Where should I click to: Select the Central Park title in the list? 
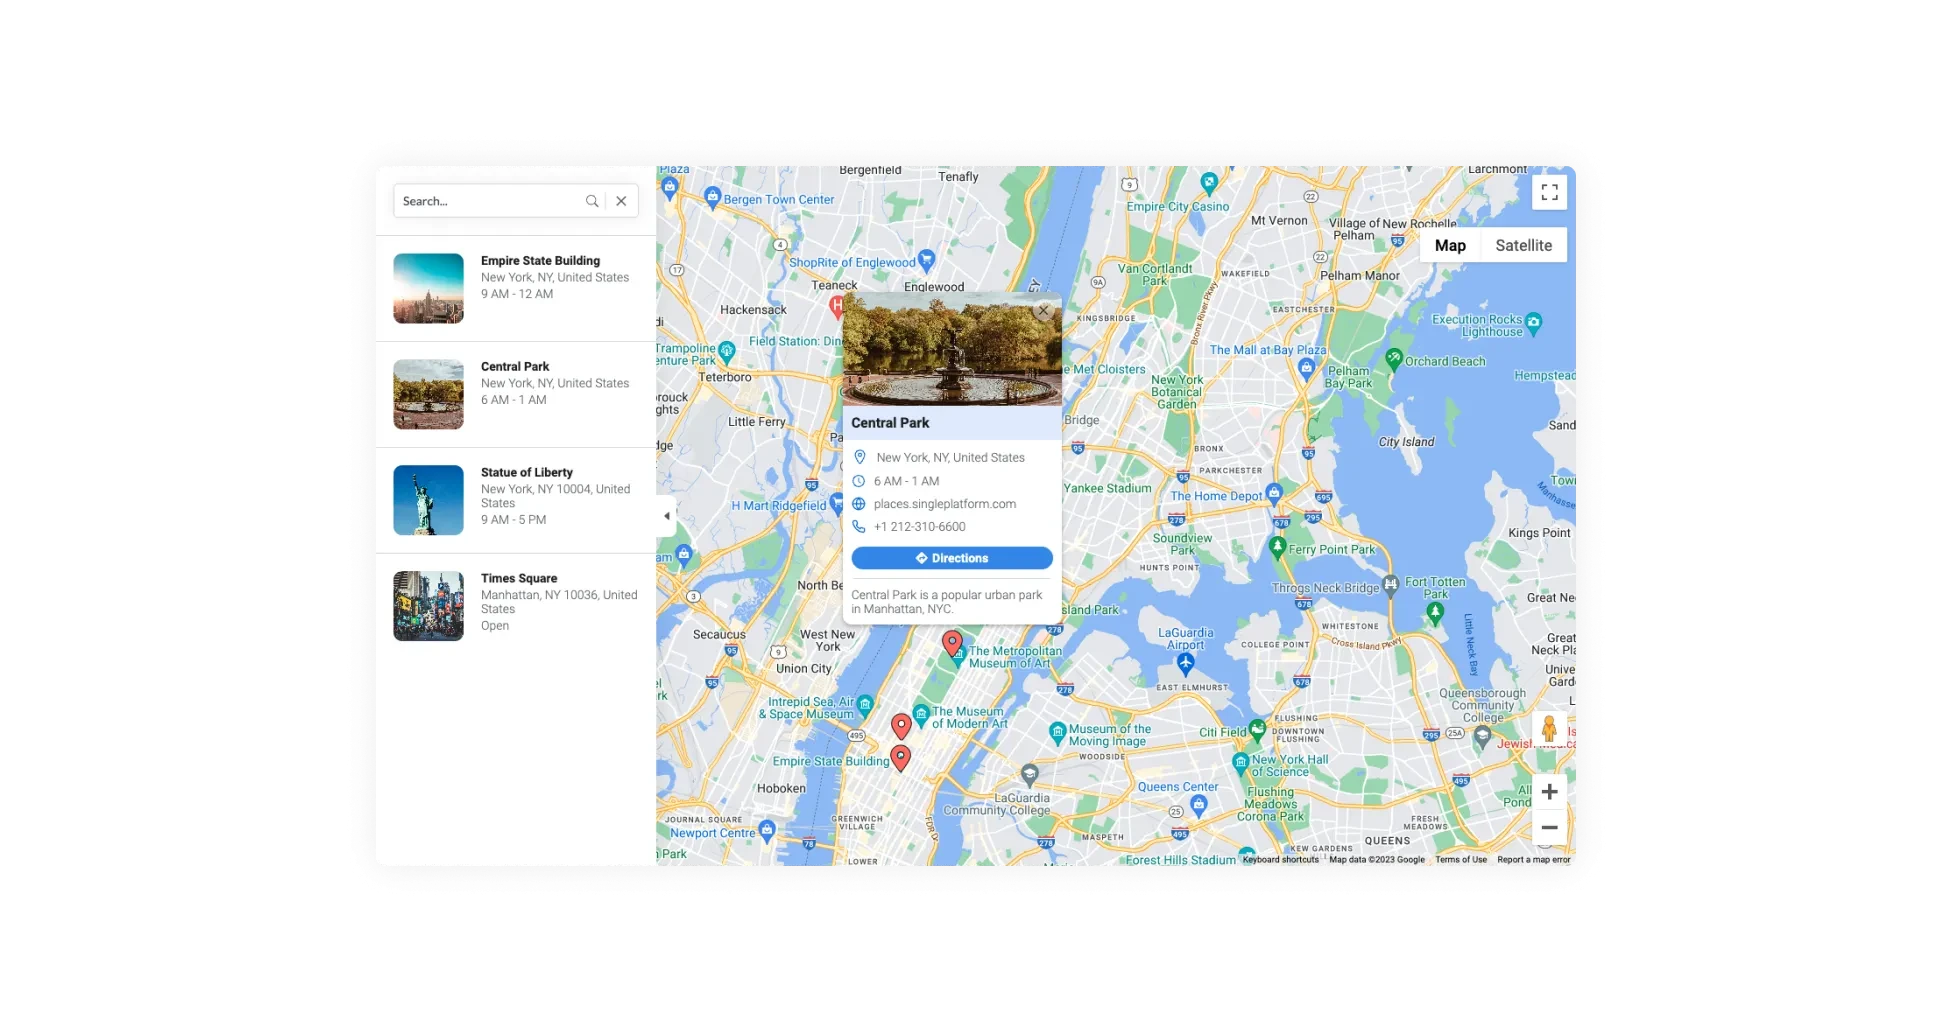pos(515,366)
